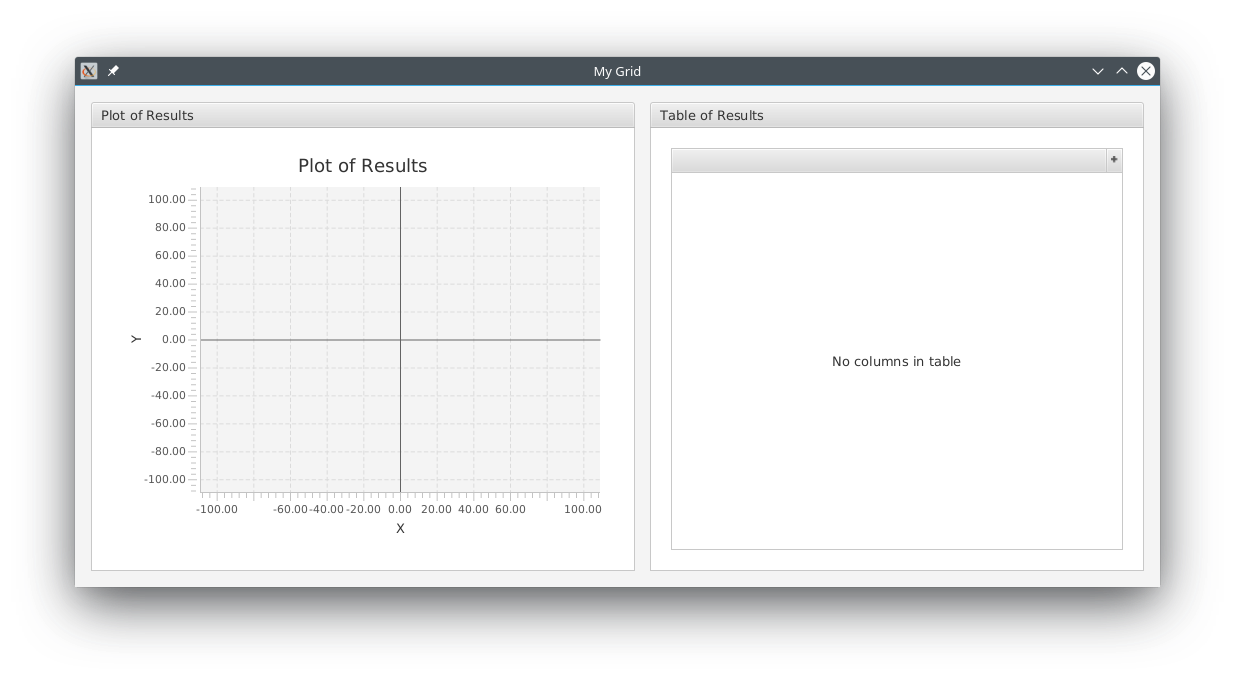Click the 'My Grid' window title
Viewport: 1235px width, 680px height.
[617, 71]
